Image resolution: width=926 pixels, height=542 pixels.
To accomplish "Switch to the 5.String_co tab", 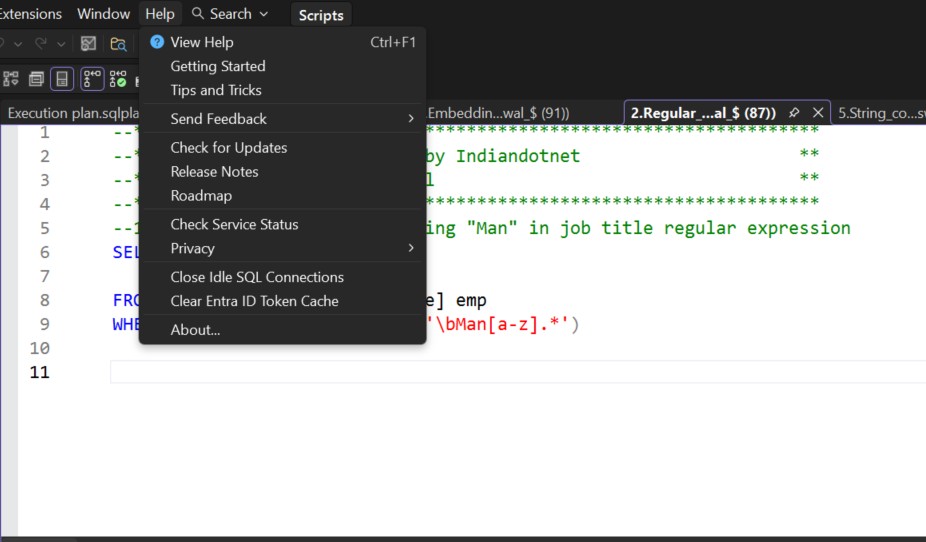I will [x=880, y=113].
